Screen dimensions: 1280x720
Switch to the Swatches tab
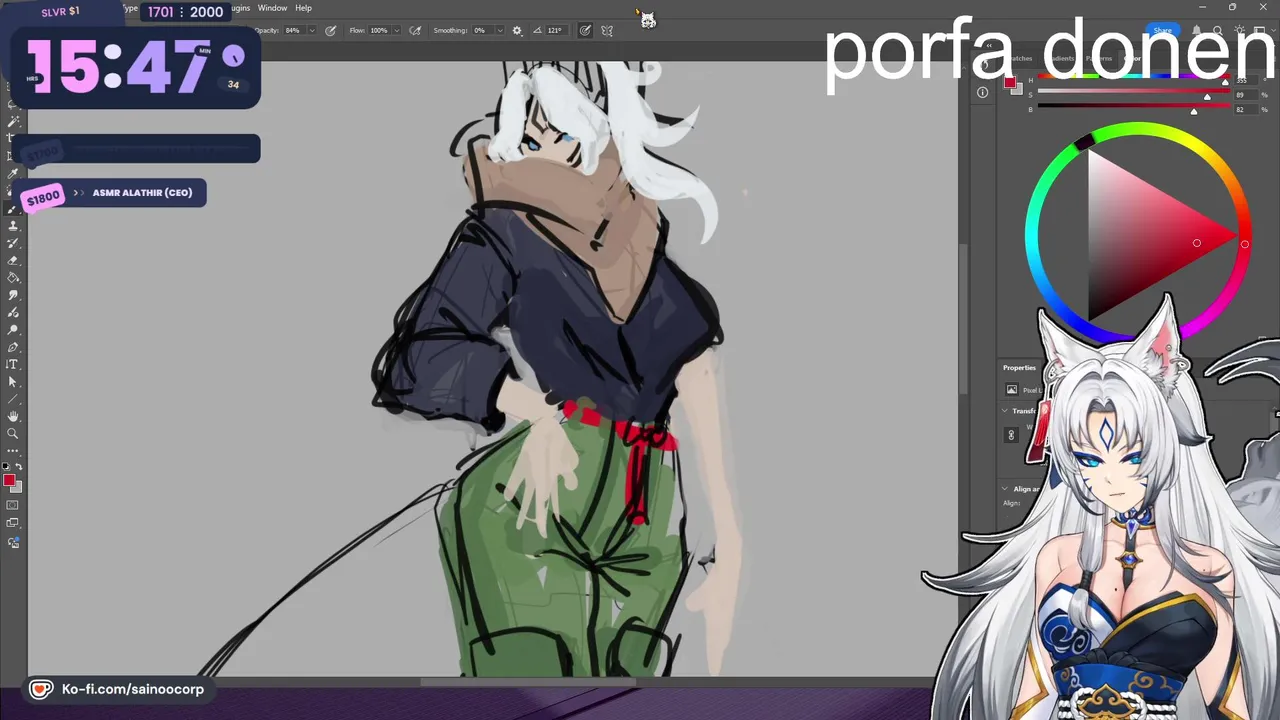pos(1019,59)
